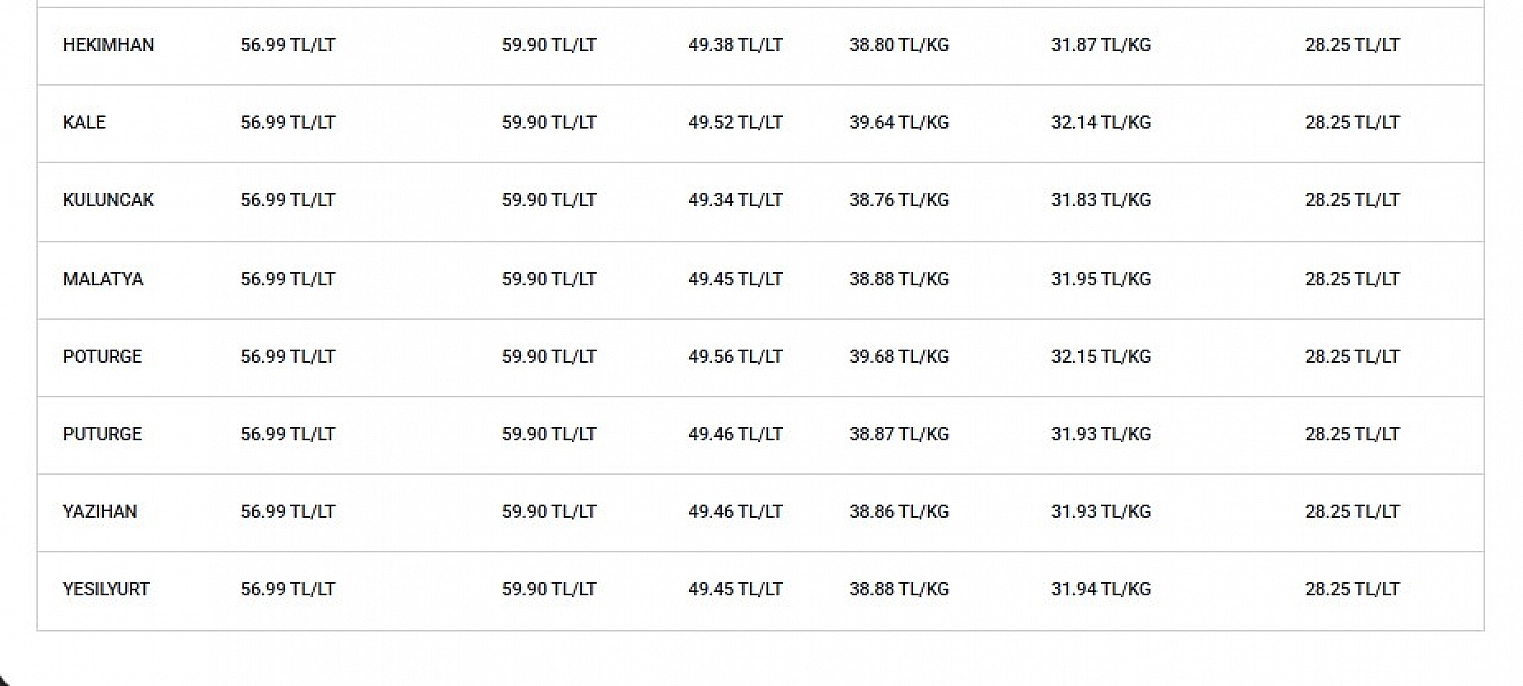Select MALATYA's 56.99 TL/LT price cell

coord(288,279)
